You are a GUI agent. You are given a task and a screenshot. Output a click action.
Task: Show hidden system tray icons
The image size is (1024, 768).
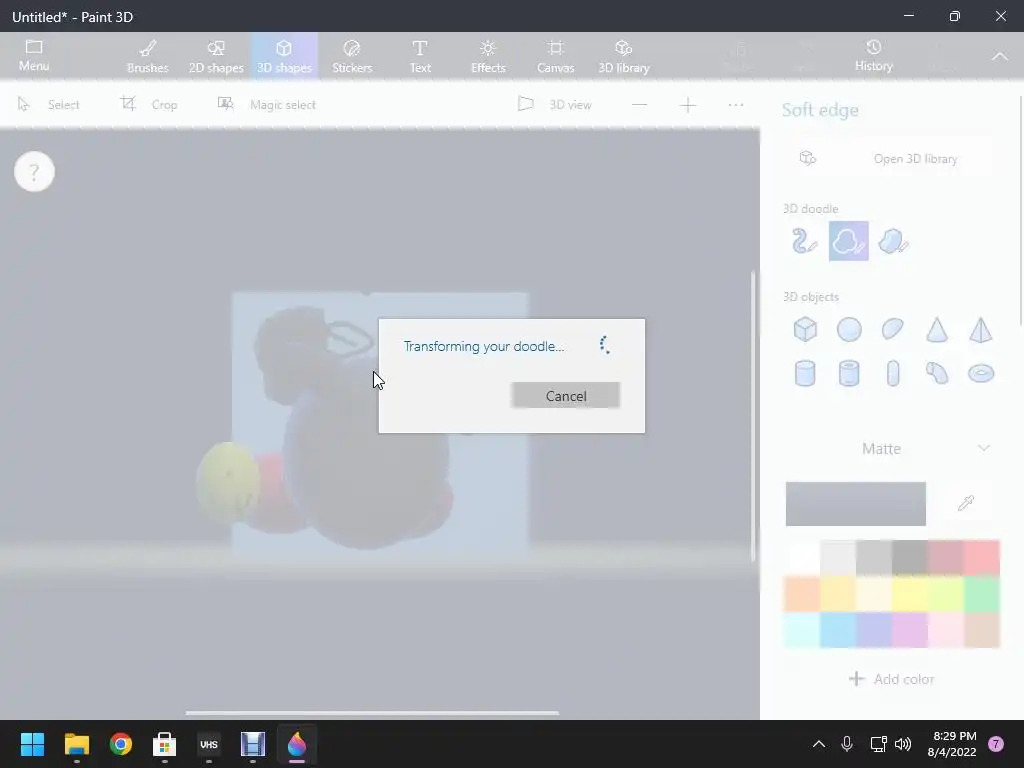click(x=818, y=744)
